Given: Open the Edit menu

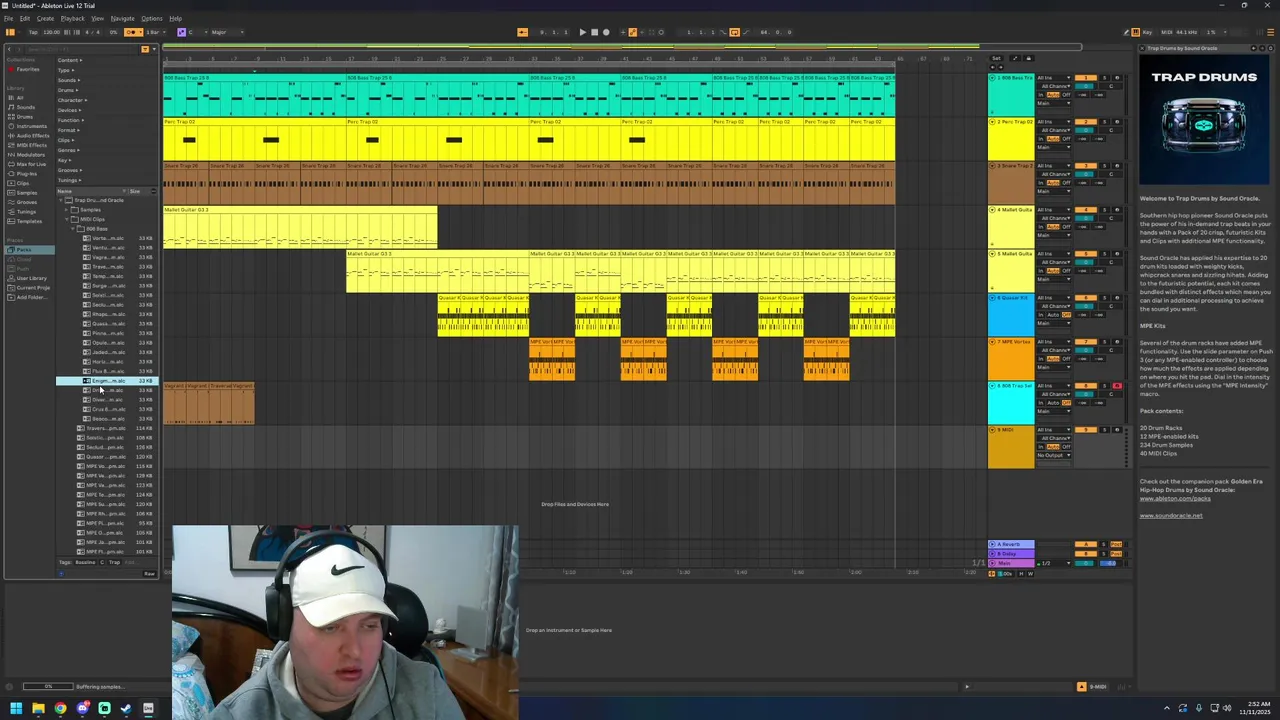Looking at the screenshot, I should pyautogui.click(x=24, y=18).
